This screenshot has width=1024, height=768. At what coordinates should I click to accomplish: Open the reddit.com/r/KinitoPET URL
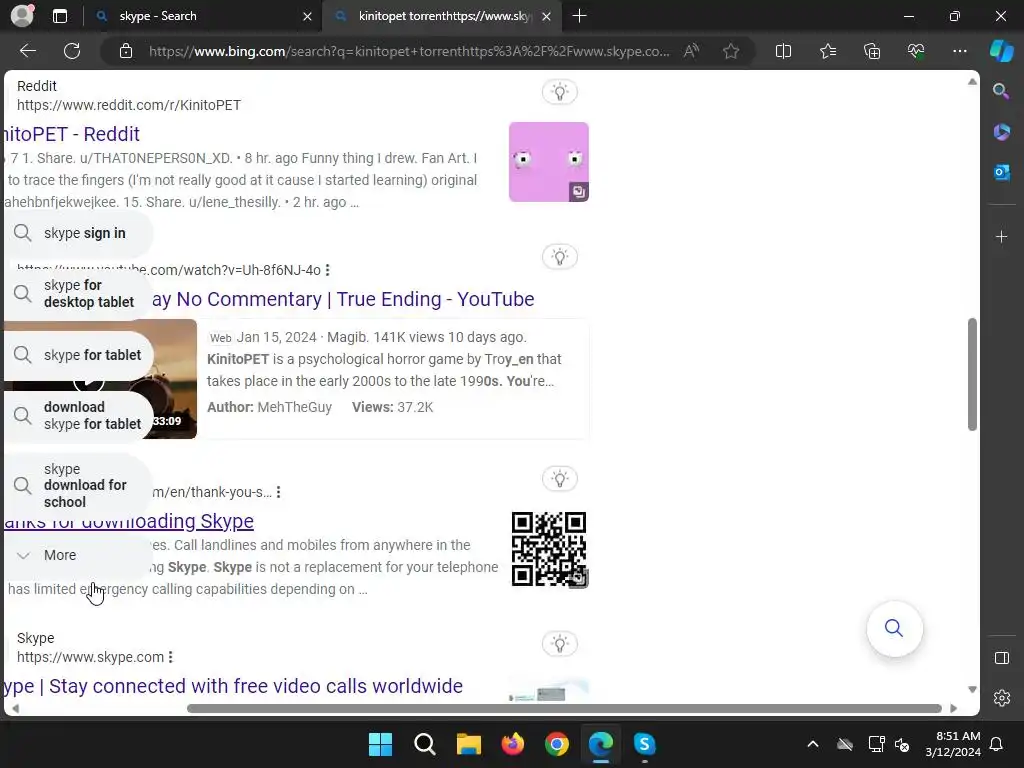tap(129, 105)
